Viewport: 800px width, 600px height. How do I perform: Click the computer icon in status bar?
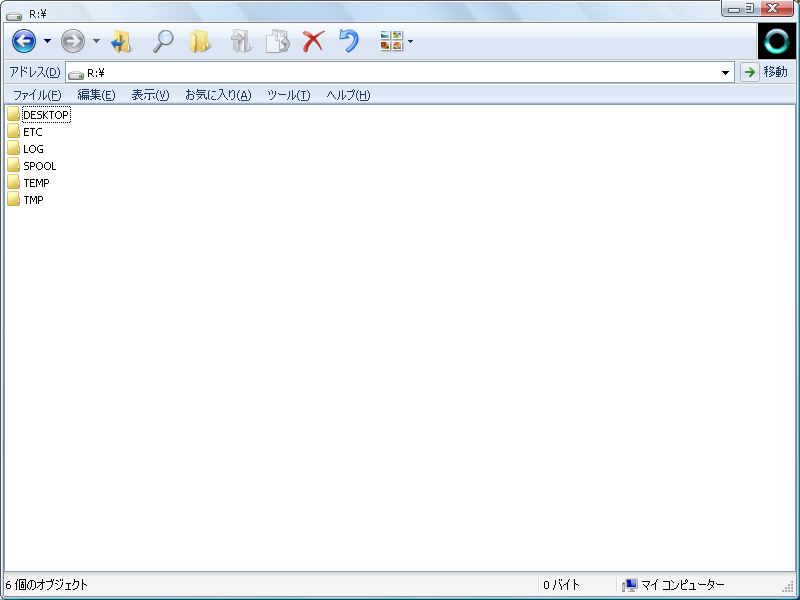click(x=630, y=585)
